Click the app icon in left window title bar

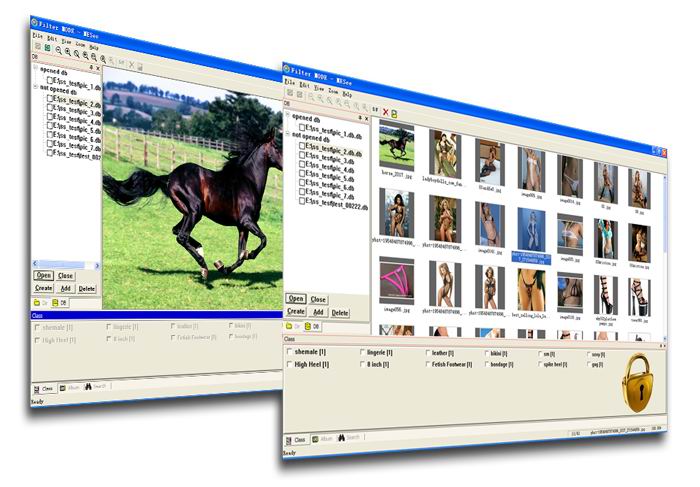34,22
